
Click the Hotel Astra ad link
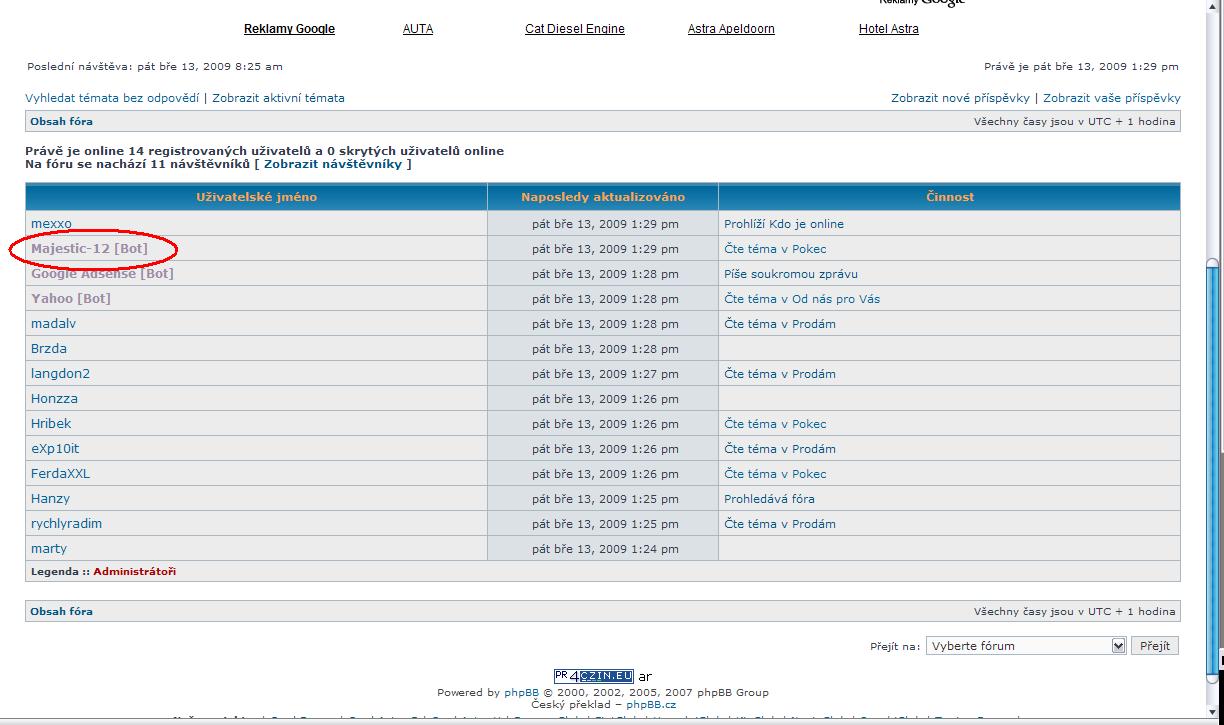tap(888, 29)
